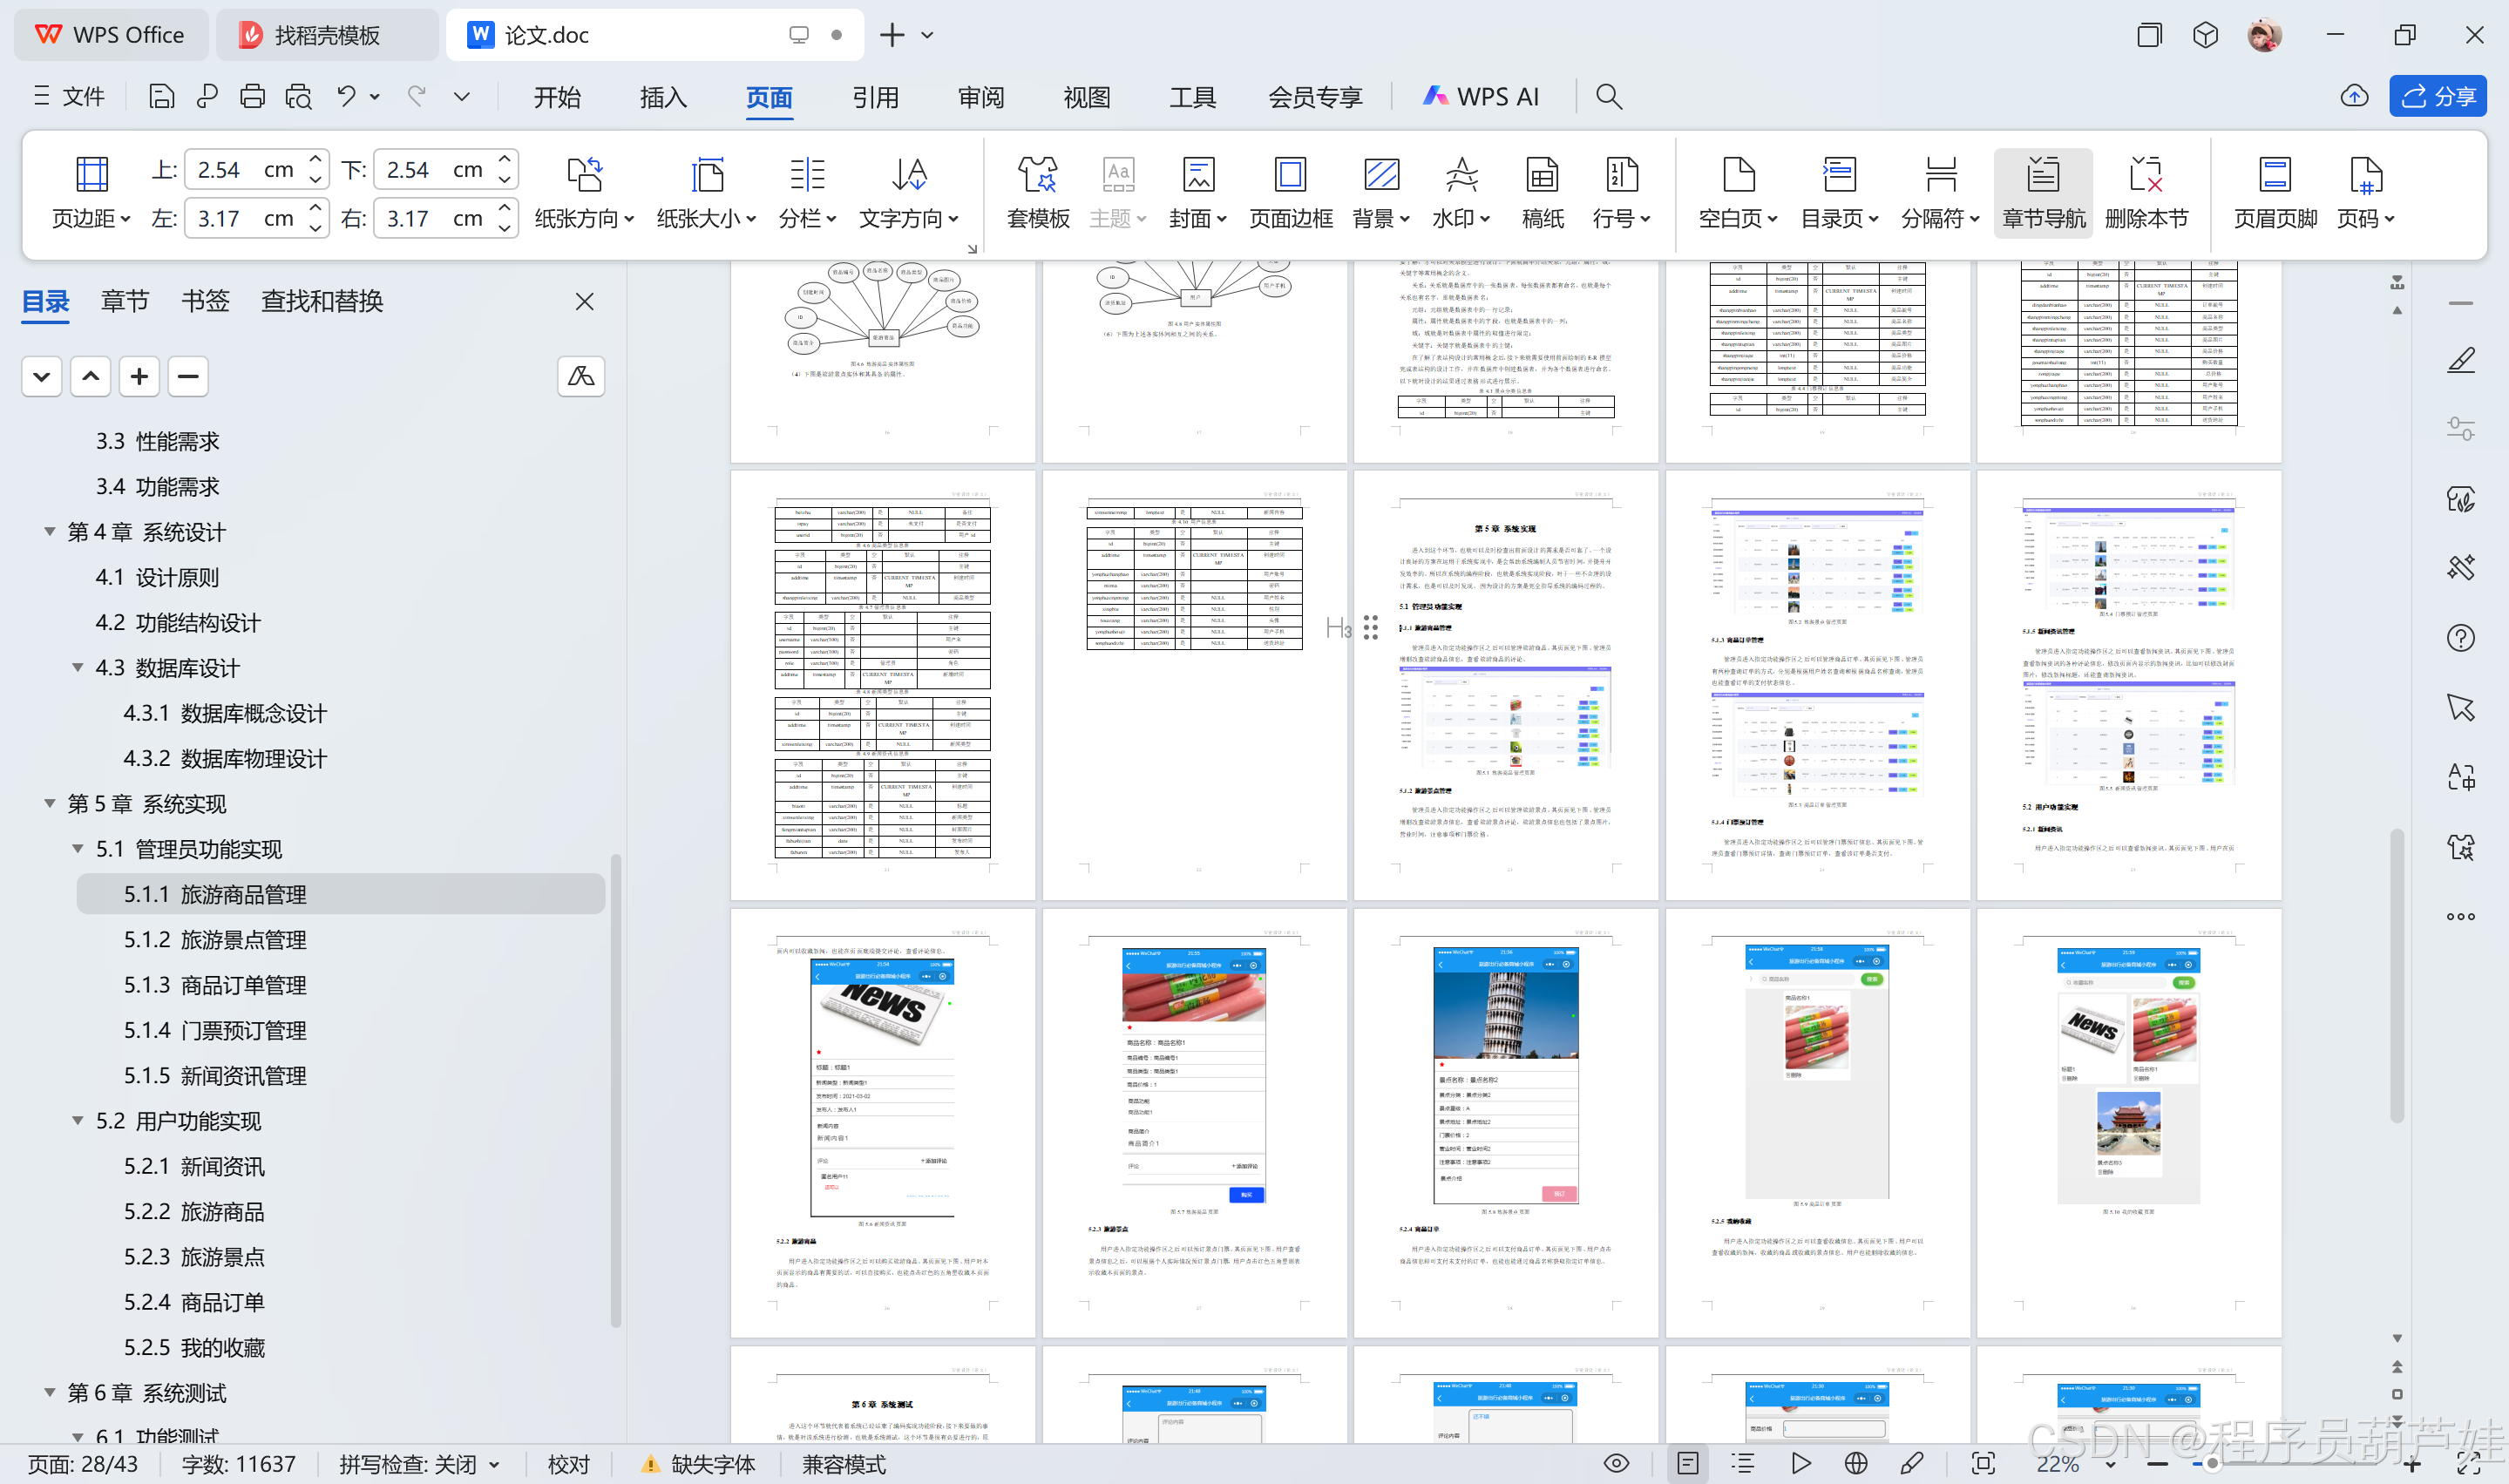The width and height of the screenshot is (2509, 1484).
Task: Click the eye protection mode icon in status bar
Action: pyautogui.click(x=1616, y=1464)
